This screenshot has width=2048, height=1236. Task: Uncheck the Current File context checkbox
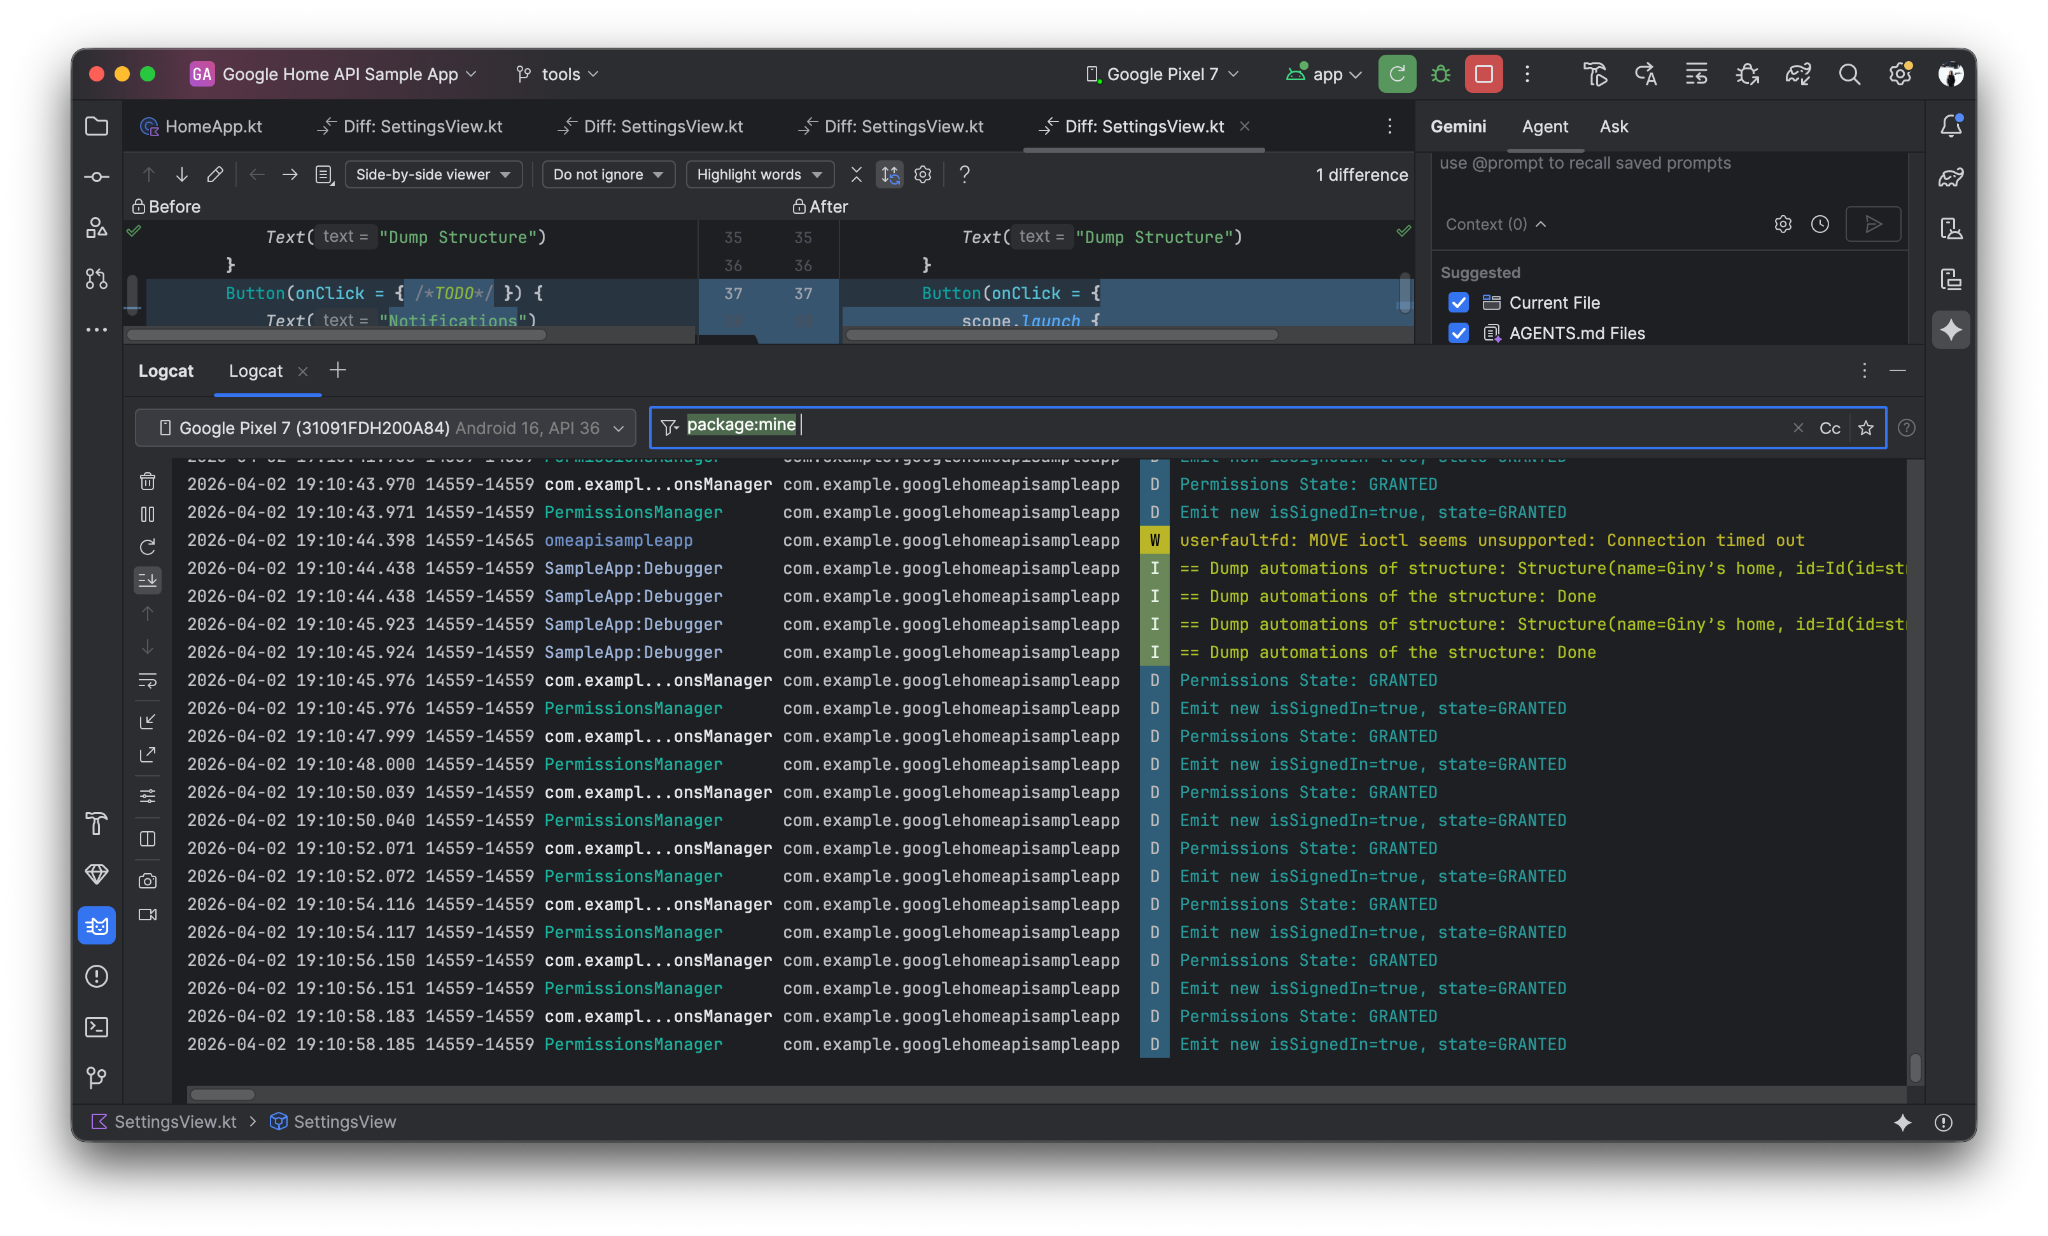click(x=1459, y=303)
